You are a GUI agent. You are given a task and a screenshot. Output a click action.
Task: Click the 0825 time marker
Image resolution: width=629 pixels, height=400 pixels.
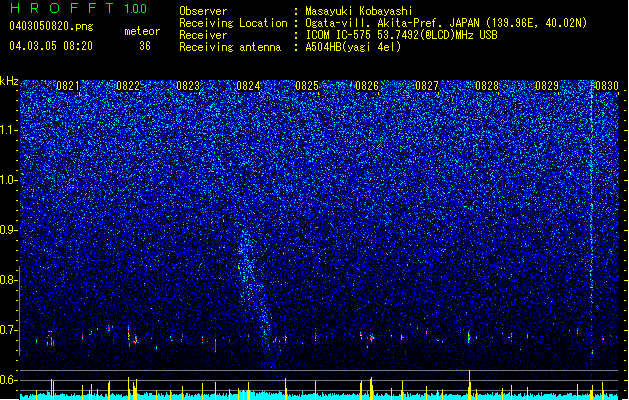coord(307,86)
